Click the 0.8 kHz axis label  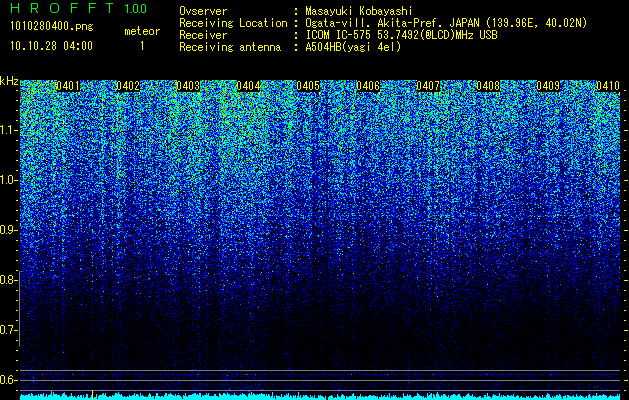[8, 280]
